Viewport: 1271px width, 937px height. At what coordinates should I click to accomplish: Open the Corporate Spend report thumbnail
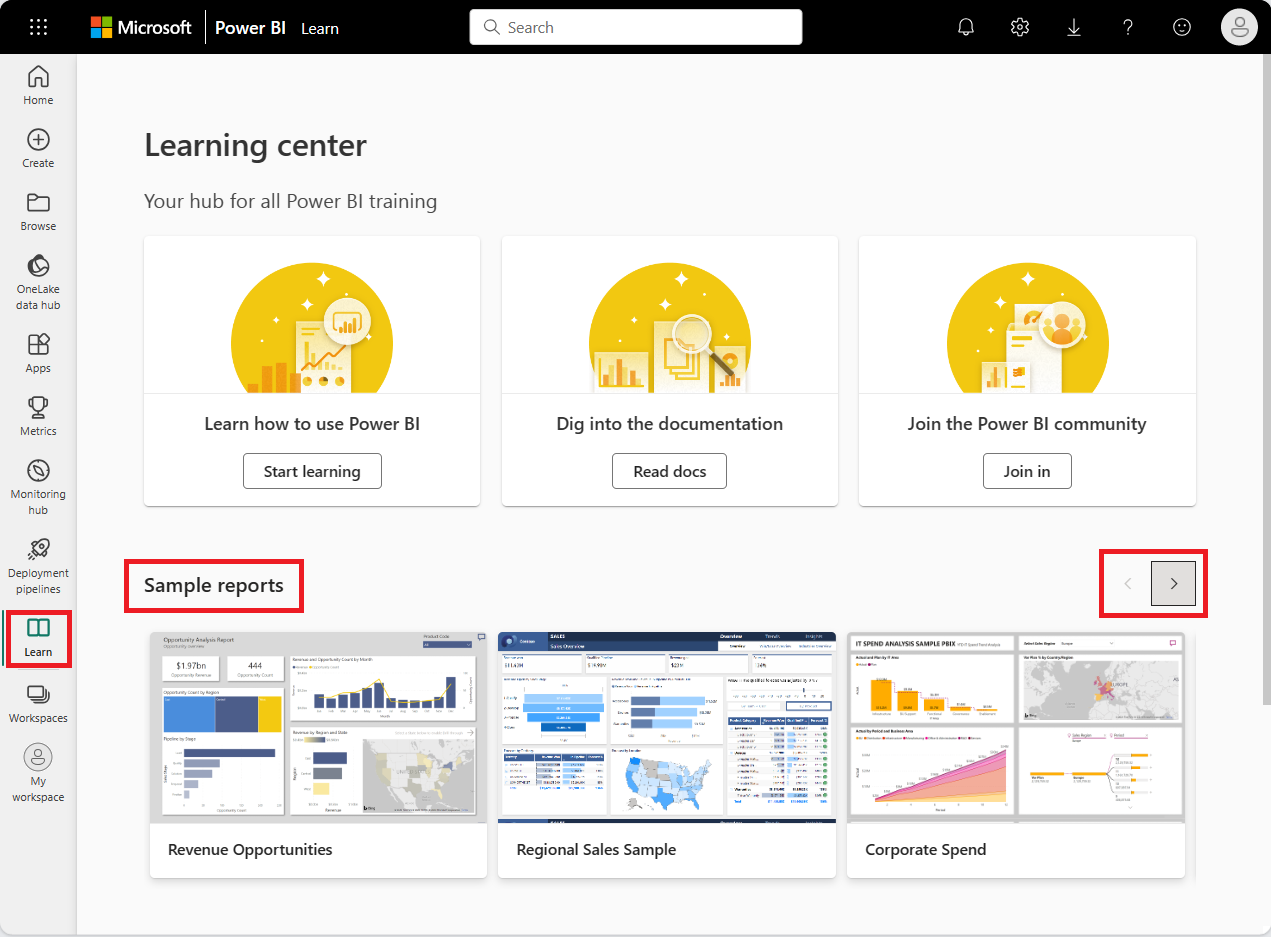coord(1016,727)
